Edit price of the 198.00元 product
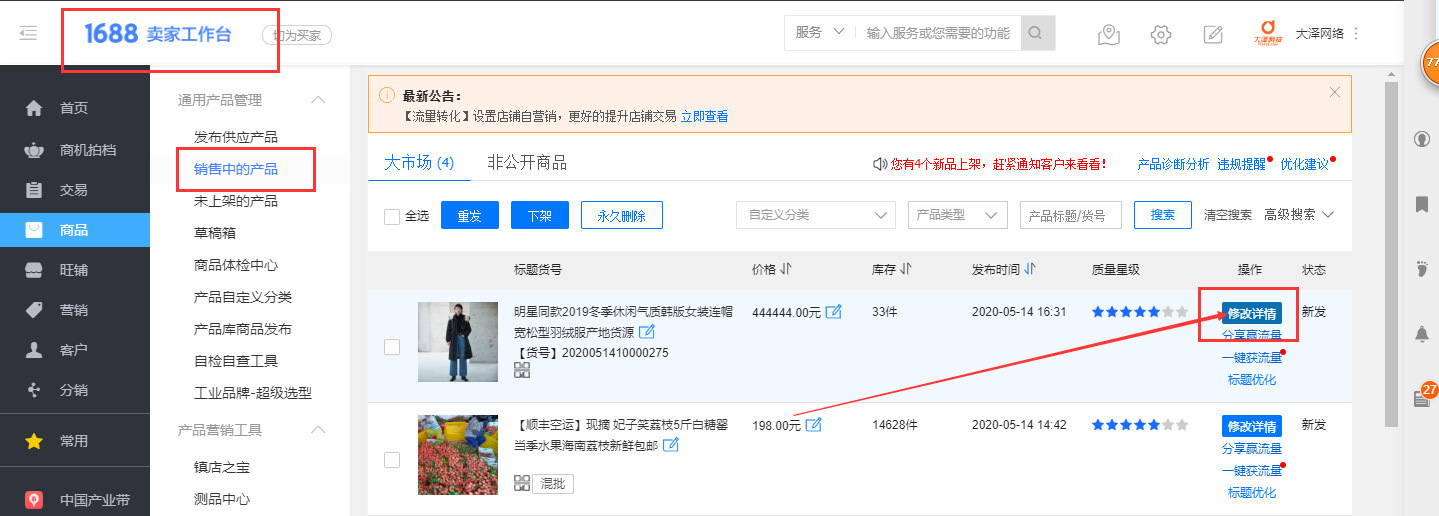1439x516 pixels. click(813, 425)
